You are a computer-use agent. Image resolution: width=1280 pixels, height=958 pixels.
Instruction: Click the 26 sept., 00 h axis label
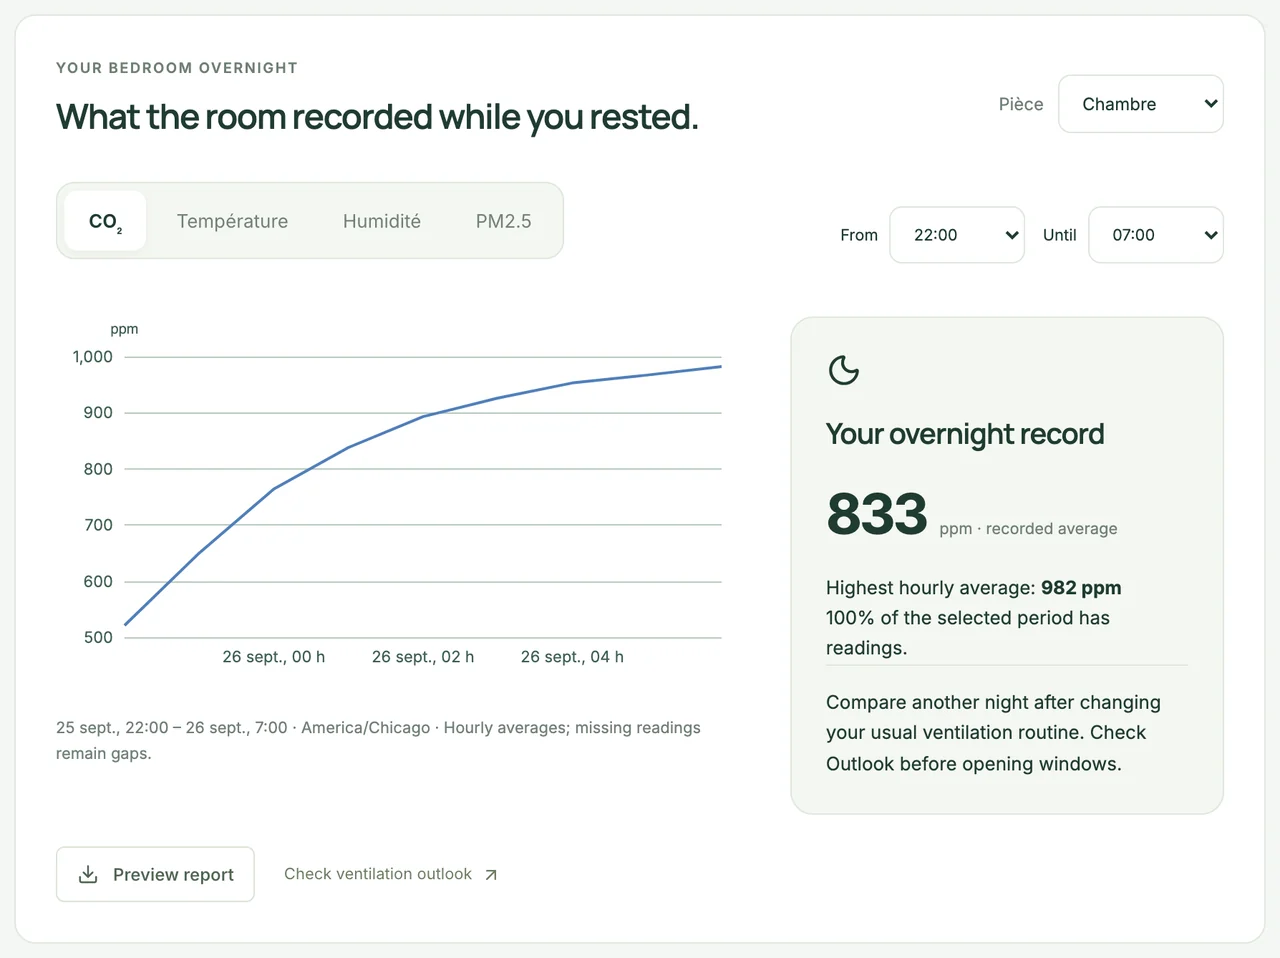tap(274, 657)
